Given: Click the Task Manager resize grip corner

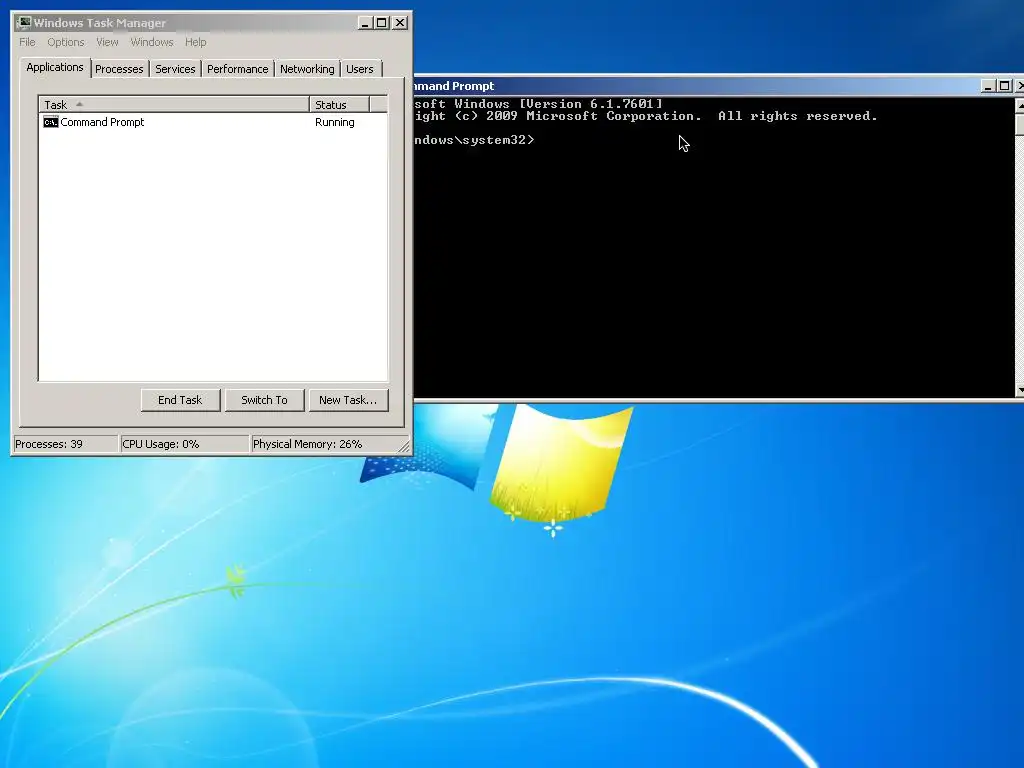Looking at the screenshot, I should coord(404,447).
